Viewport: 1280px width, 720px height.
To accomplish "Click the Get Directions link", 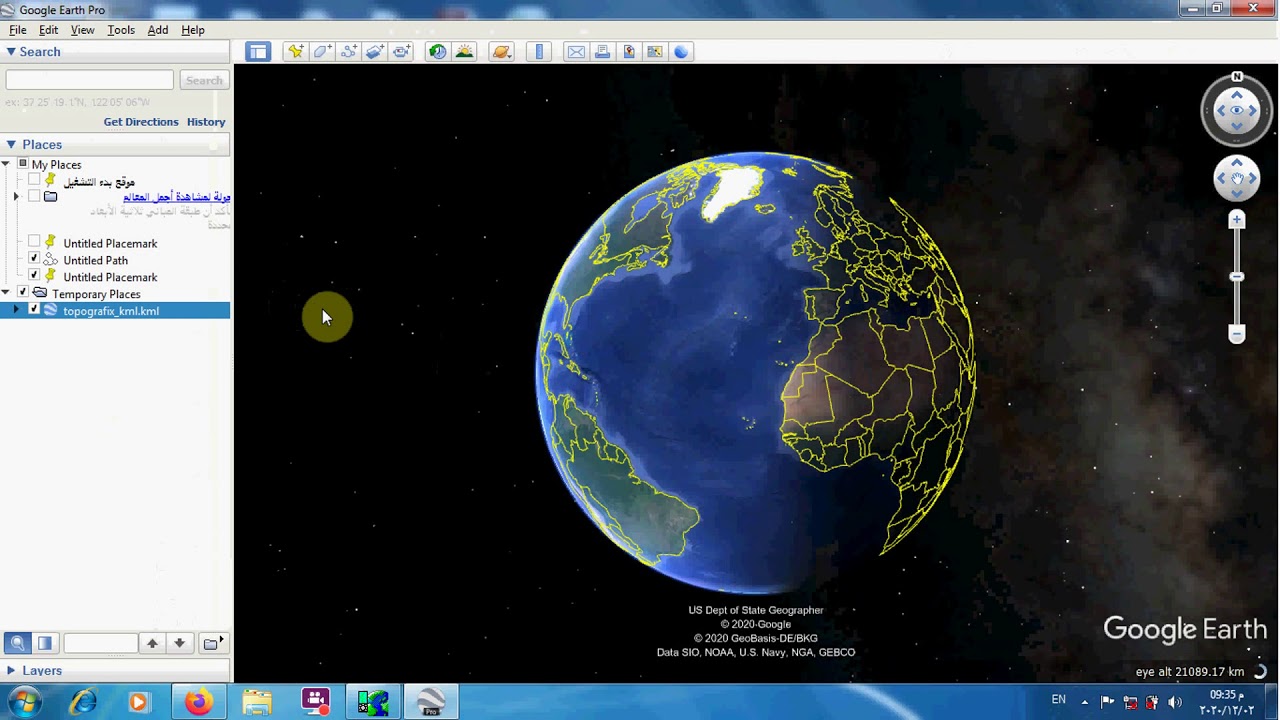I will pos(141,122).
